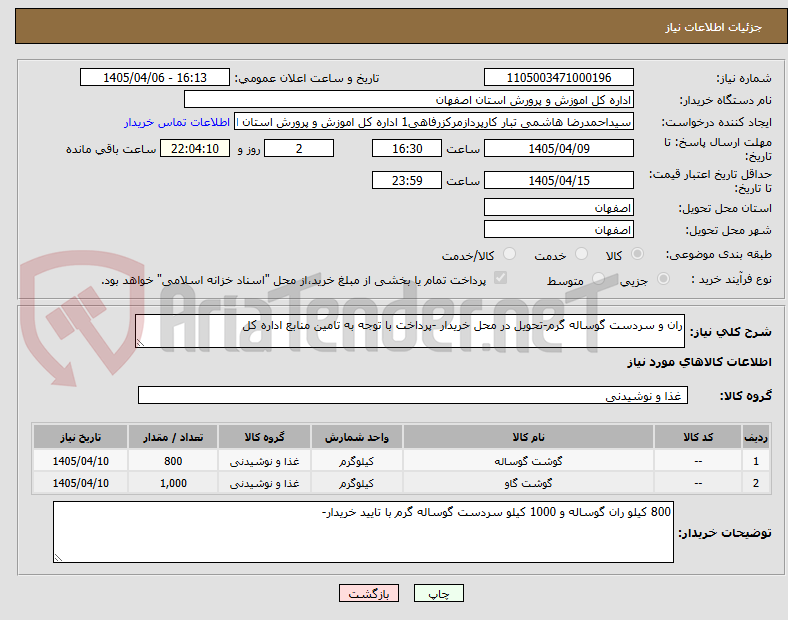Click the غذا و نوشیدنی group cell for گوشت گوساله
The image size is (788, 620).
(264, 461)
